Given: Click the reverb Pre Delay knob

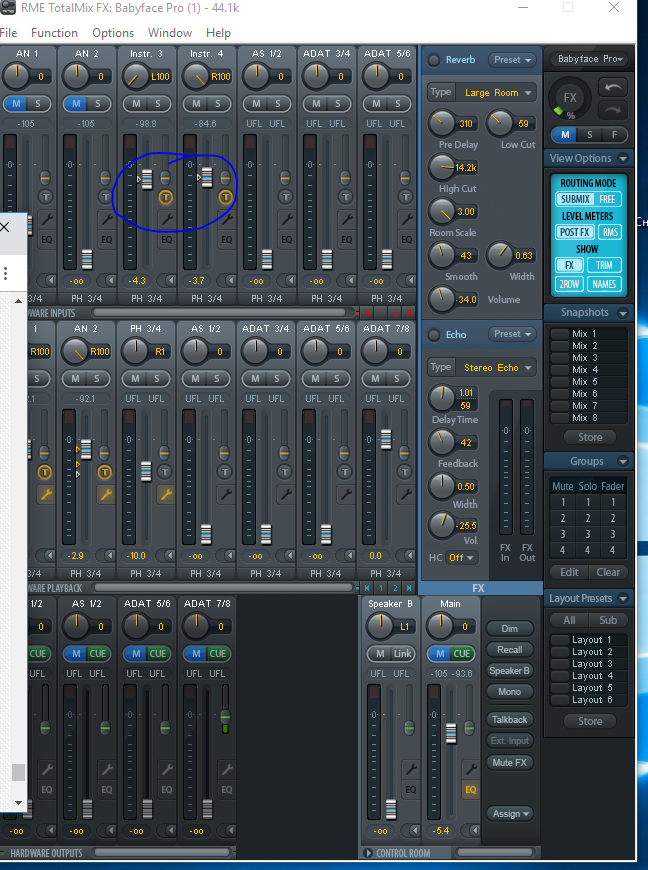Looking at the screenshot, I should (441, 123).
